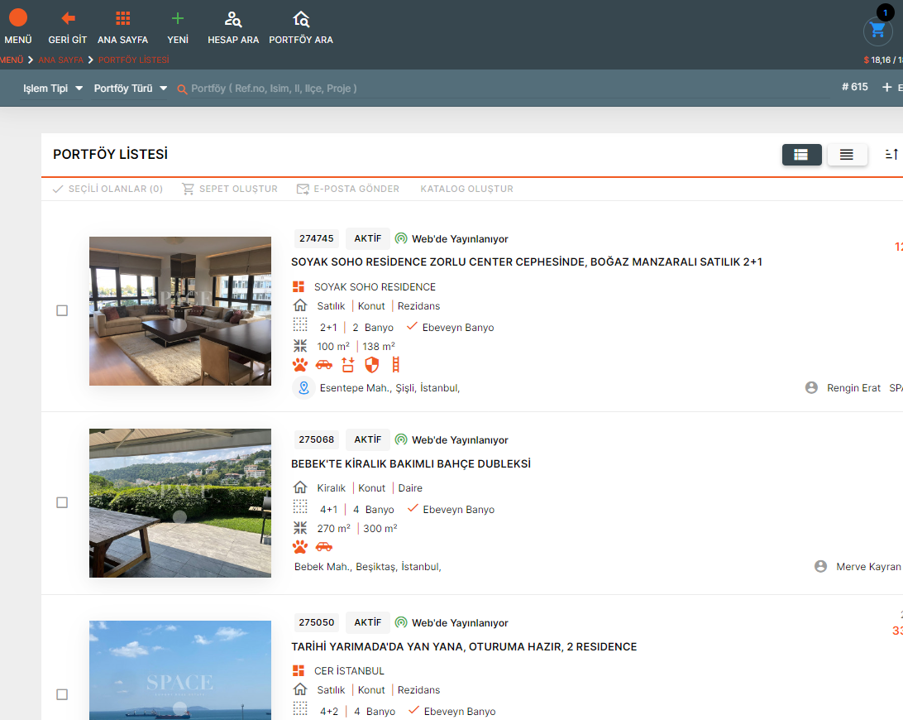The height and width of the screenshot is (720, 903).
Task: Click CER İSTANBUL project name
Action: pos(349,671)
